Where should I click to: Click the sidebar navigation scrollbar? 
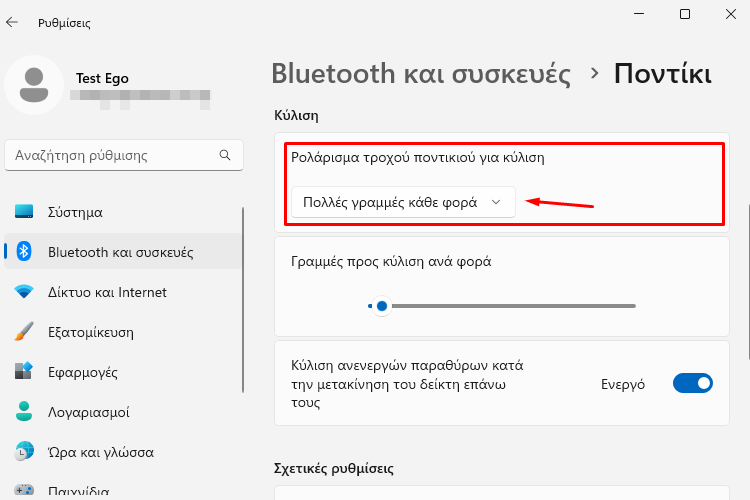click(x=243, y=300)
